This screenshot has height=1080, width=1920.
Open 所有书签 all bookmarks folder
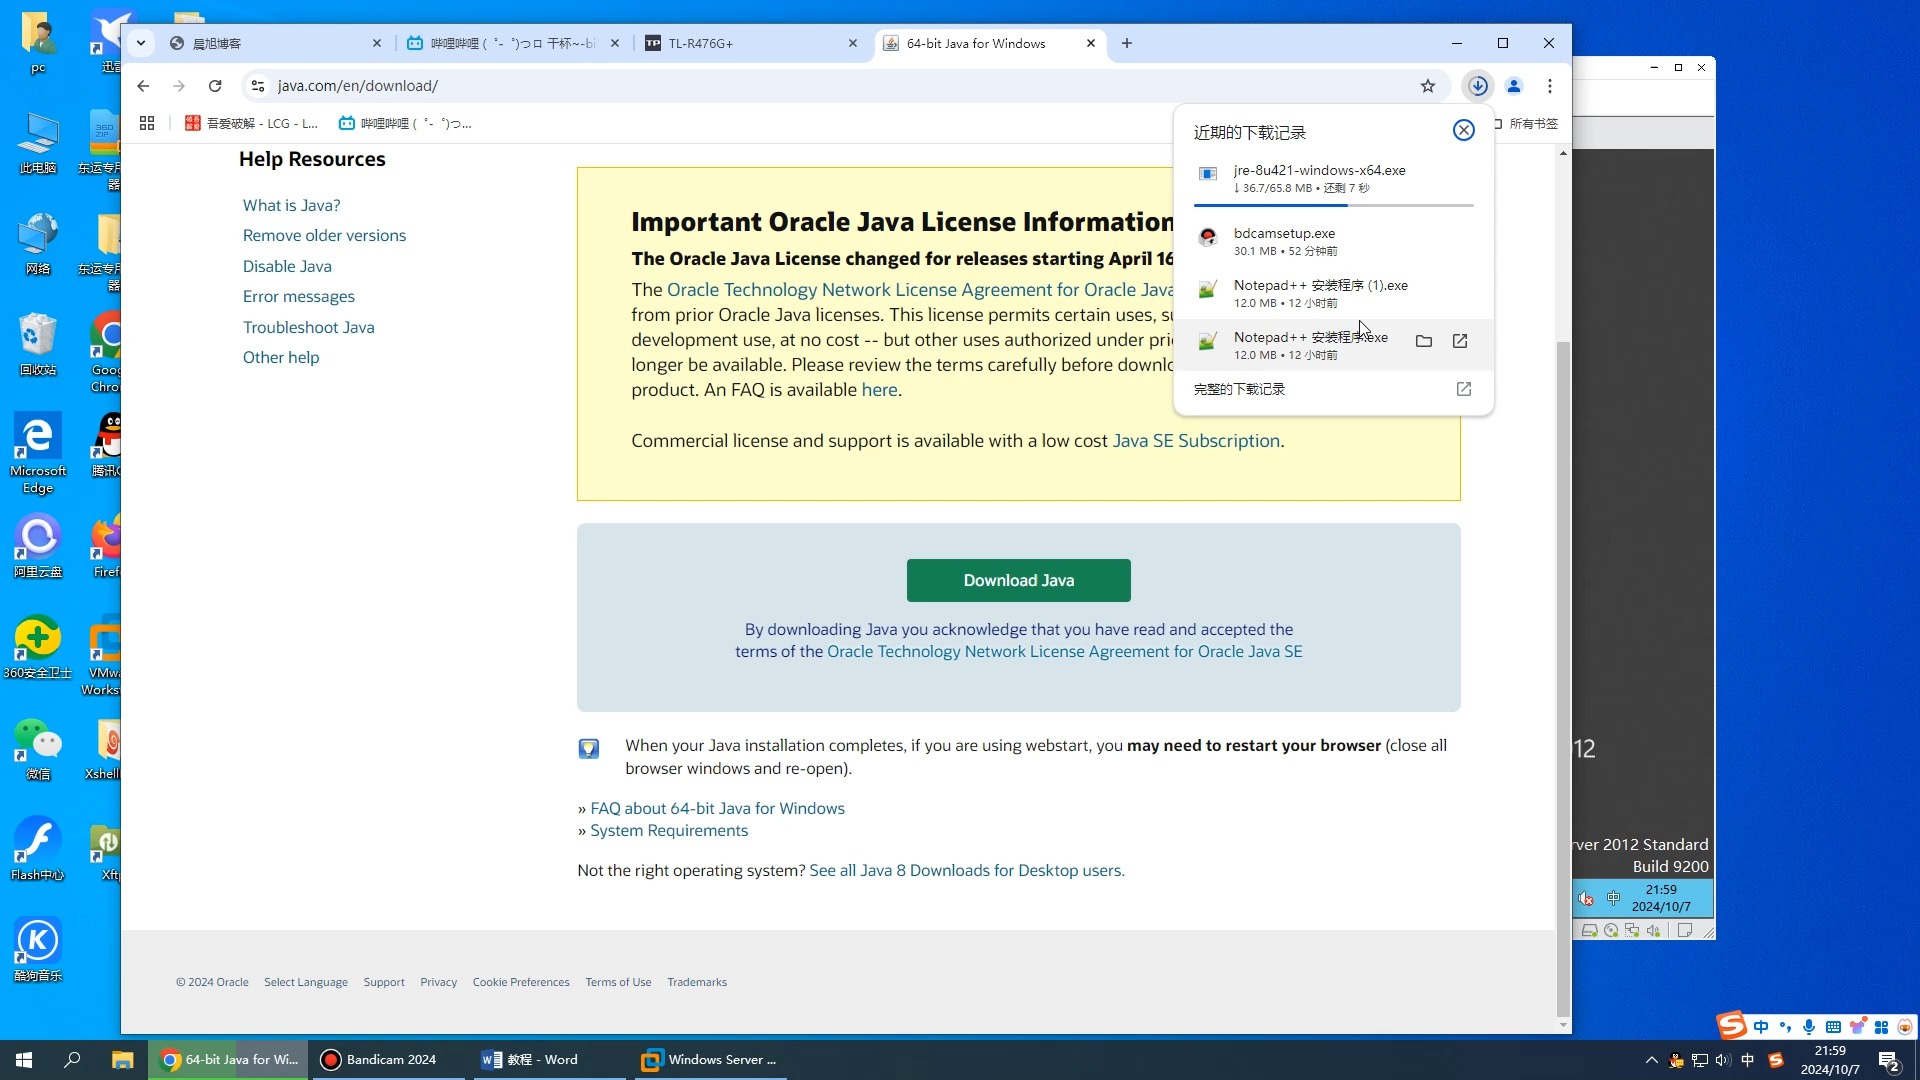point(1527,123)
